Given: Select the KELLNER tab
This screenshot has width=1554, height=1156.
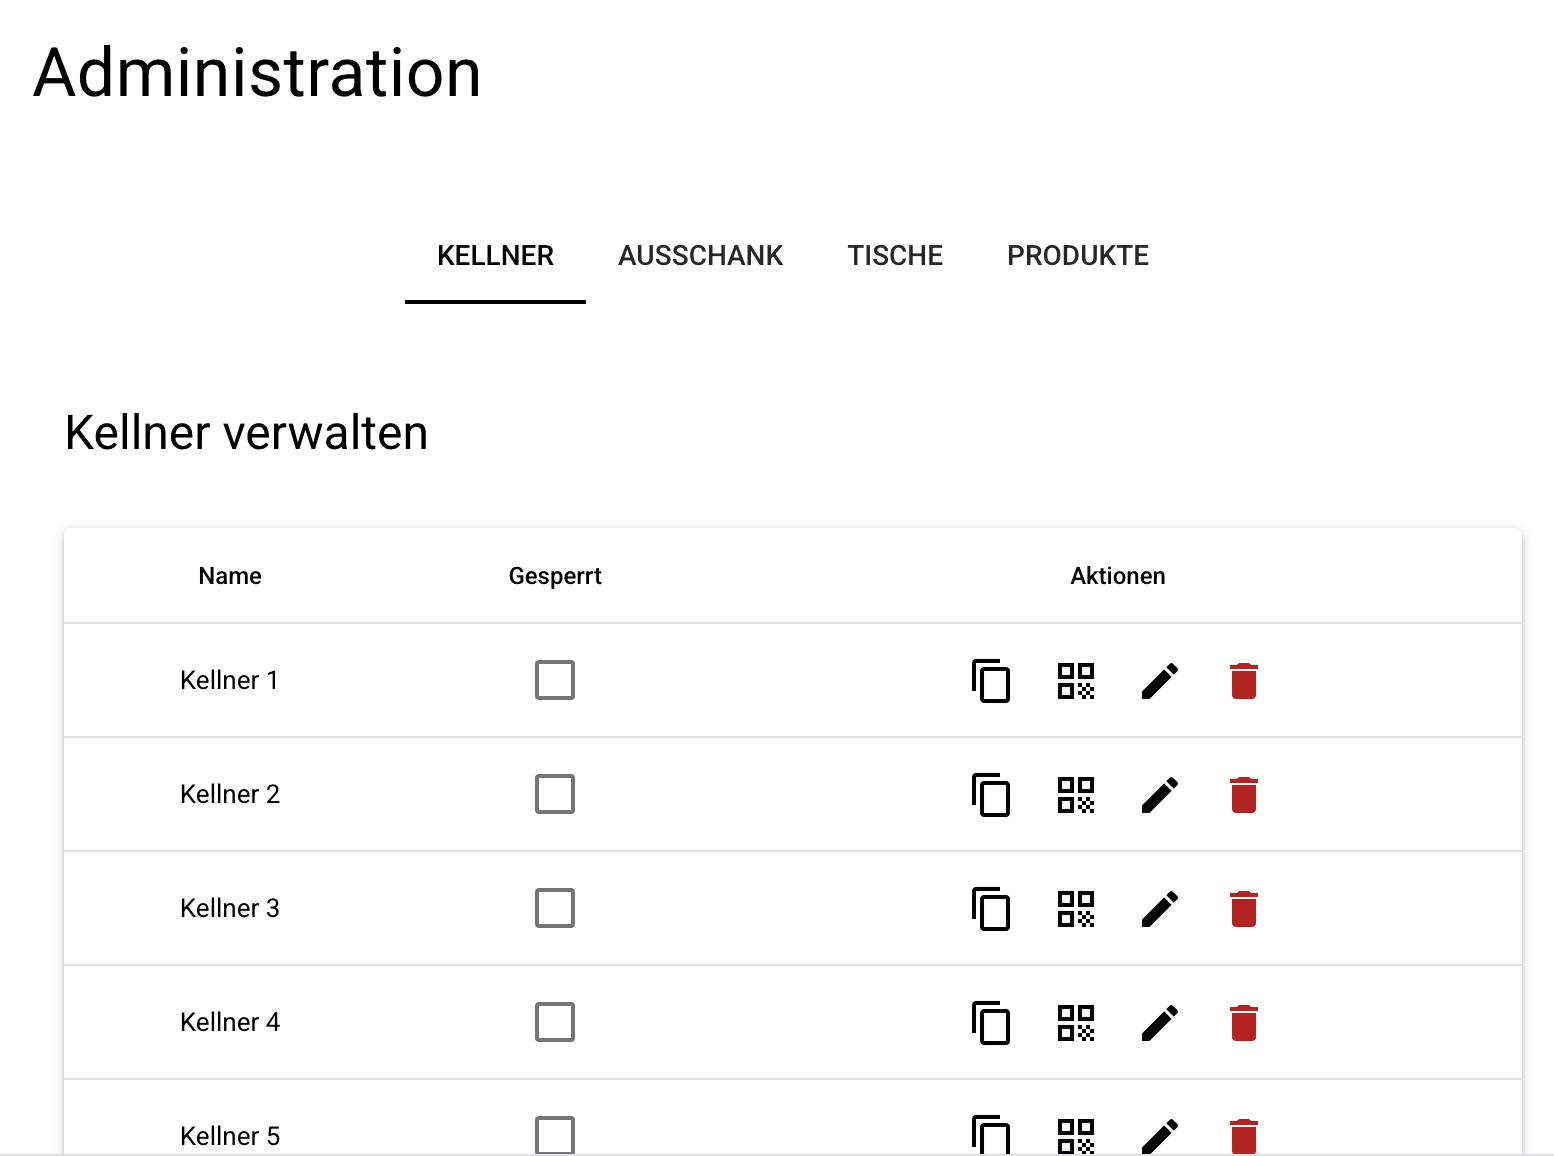Looking at the screenshot, I should 495,256.
